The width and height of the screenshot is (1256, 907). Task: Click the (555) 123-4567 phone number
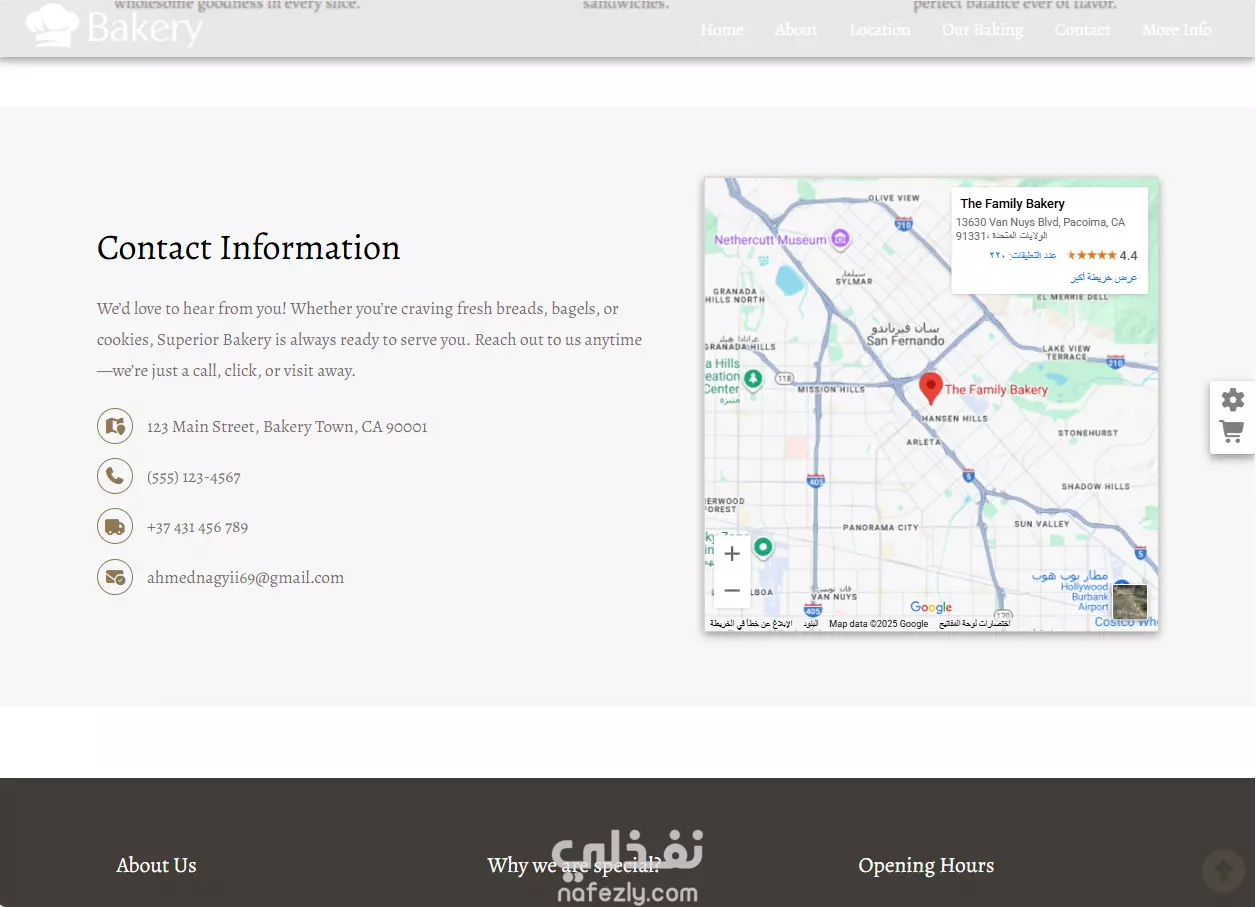tap(194, 477)
